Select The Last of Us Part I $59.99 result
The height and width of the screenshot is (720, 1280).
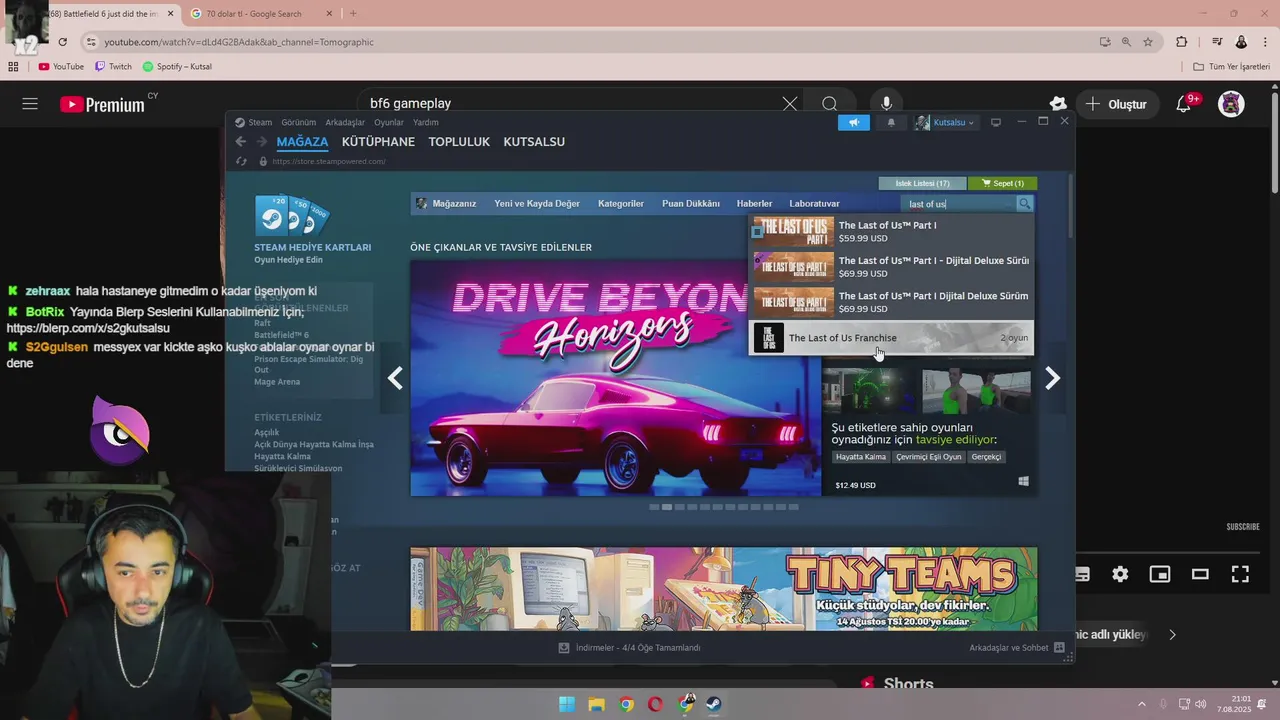pyautogui.click(x=892, y=232)
